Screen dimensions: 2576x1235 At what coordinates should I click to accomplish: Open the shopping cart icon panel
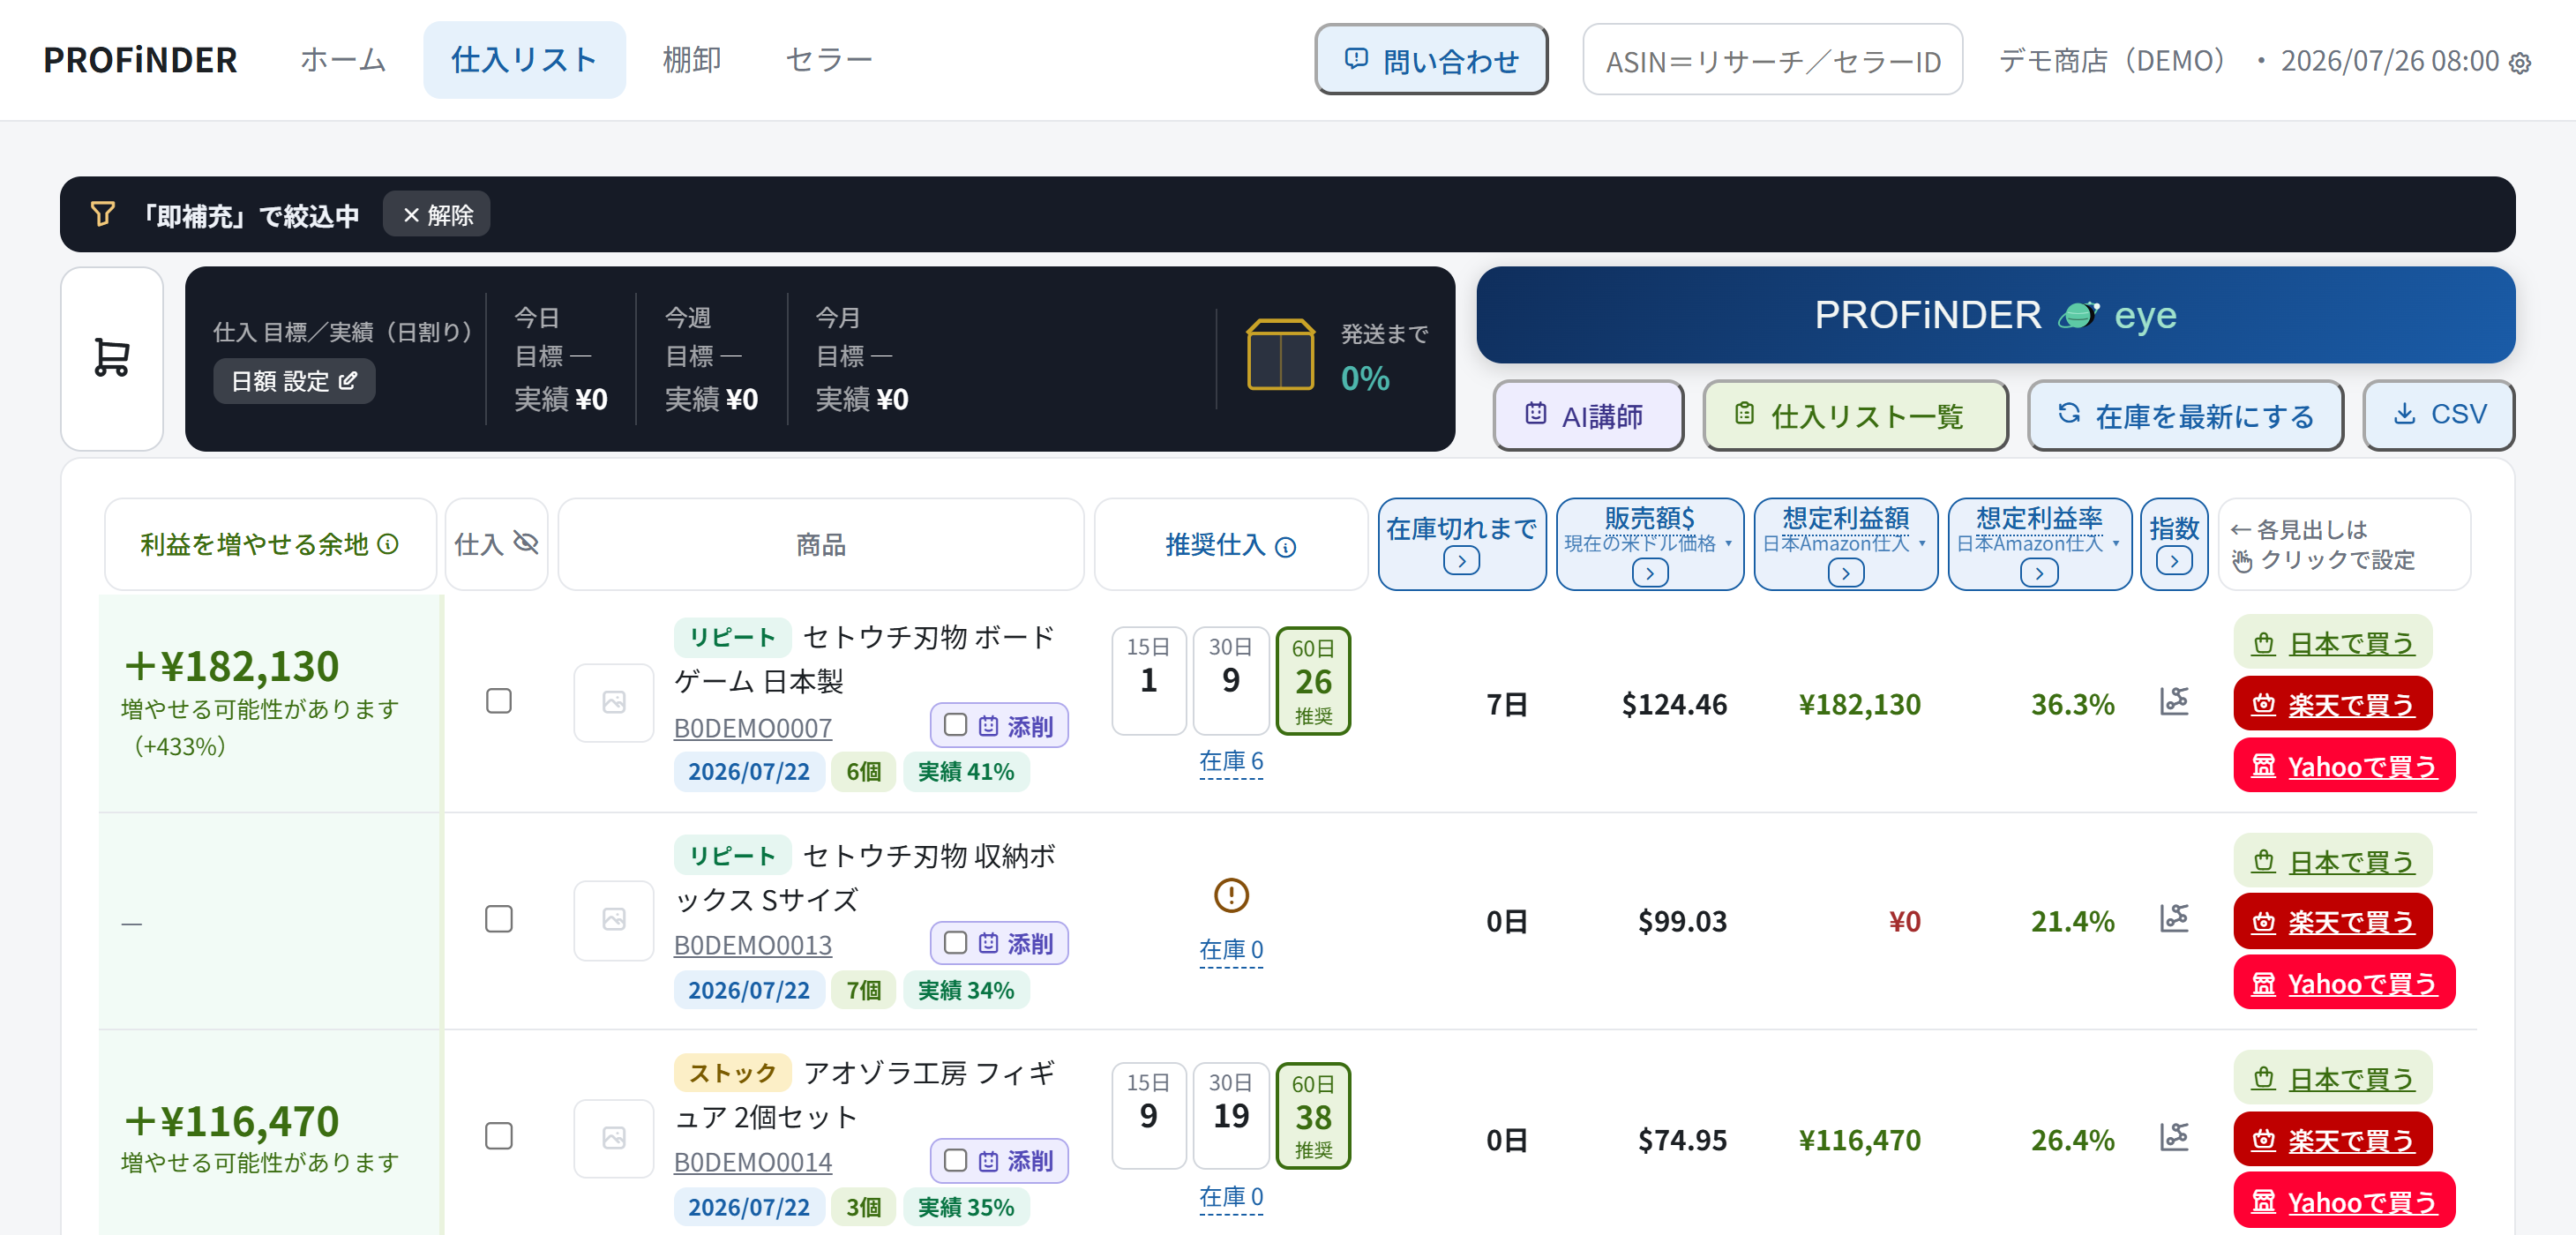click(x=112, y=358)
